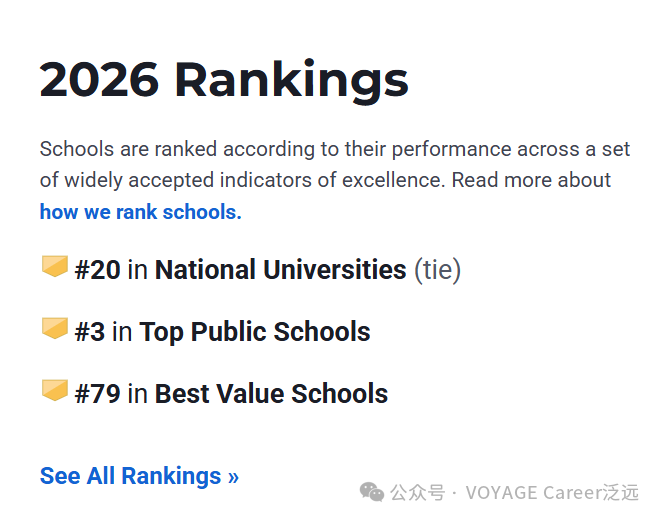Open the See All Rankings link
660x519 pixels.
[x=139, y=476]
